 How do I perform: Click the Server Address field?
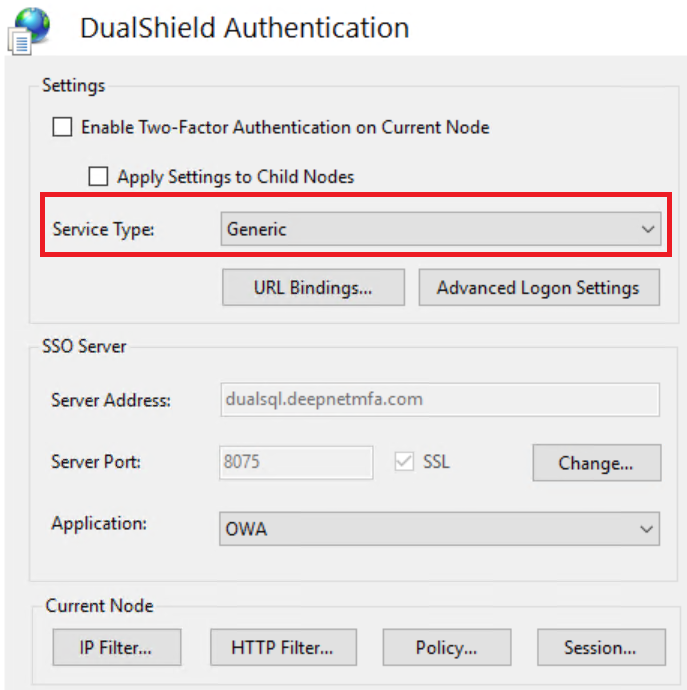coord(440,399)
